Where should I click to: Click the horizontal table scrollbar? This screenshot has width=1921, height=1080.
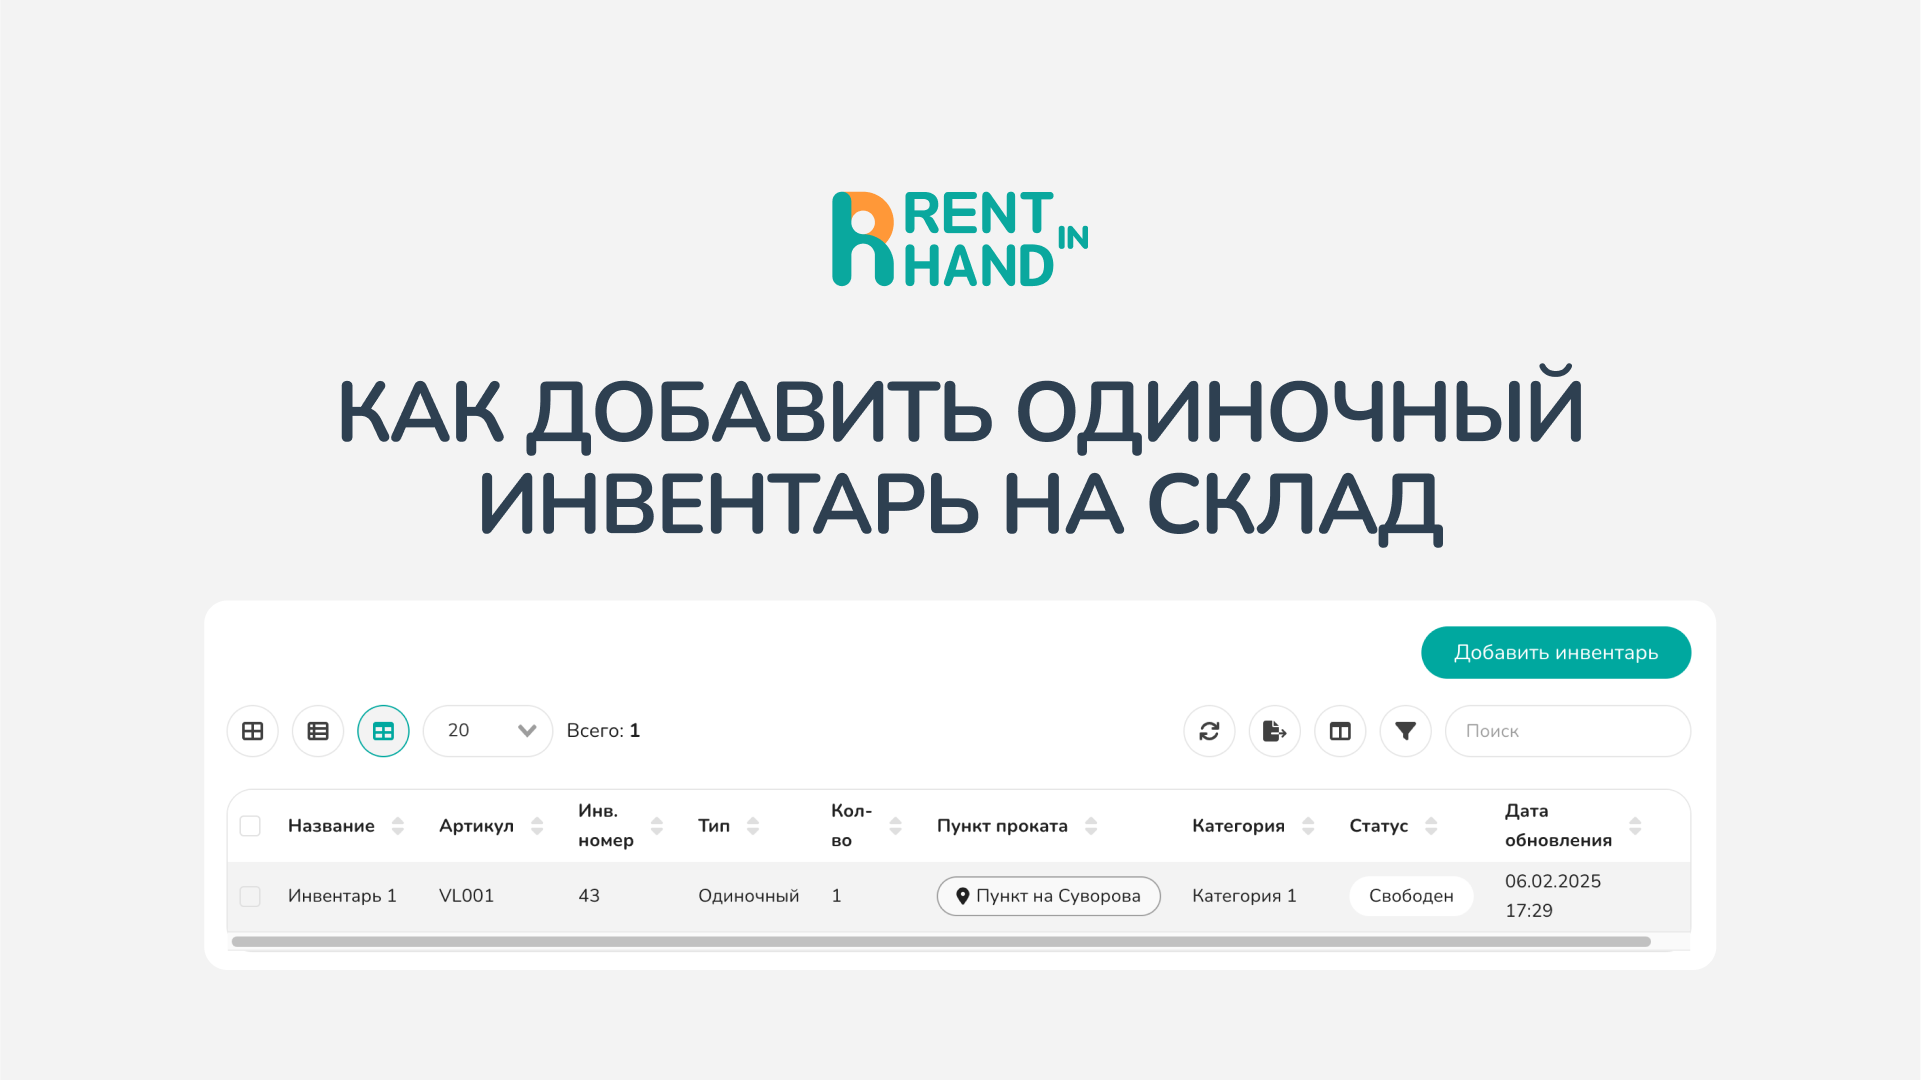(x=941, y=942)
